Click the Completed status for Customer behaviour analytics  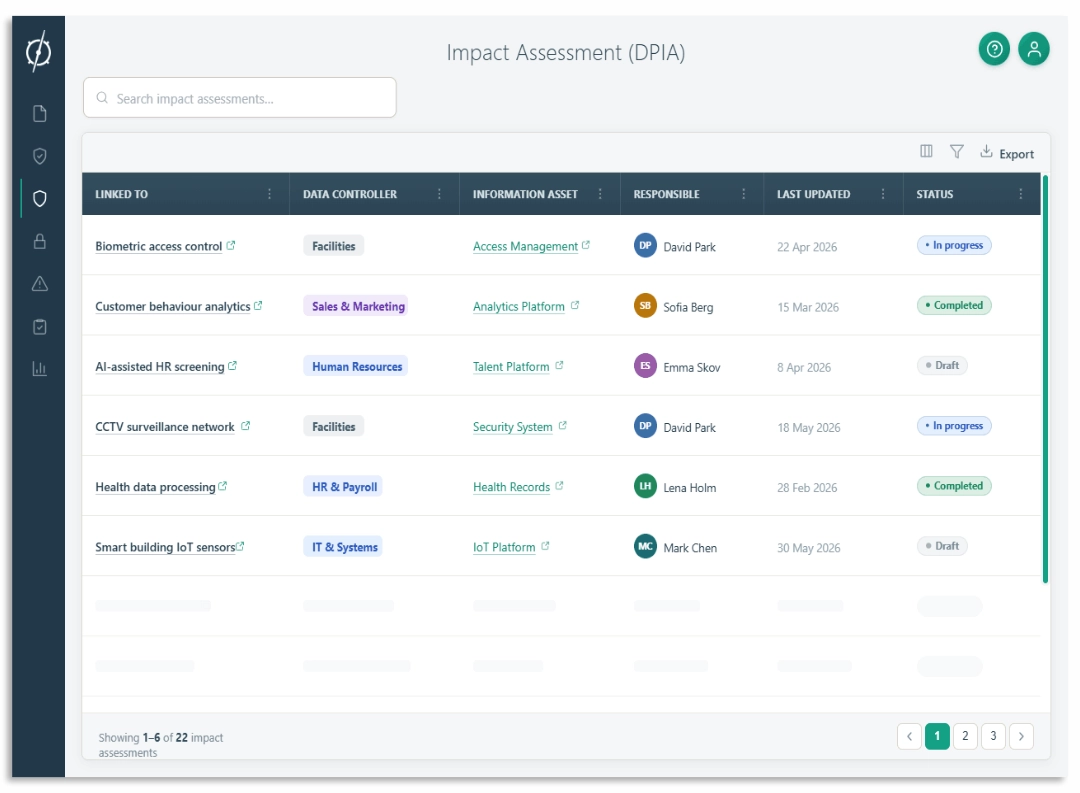point(954,305)
